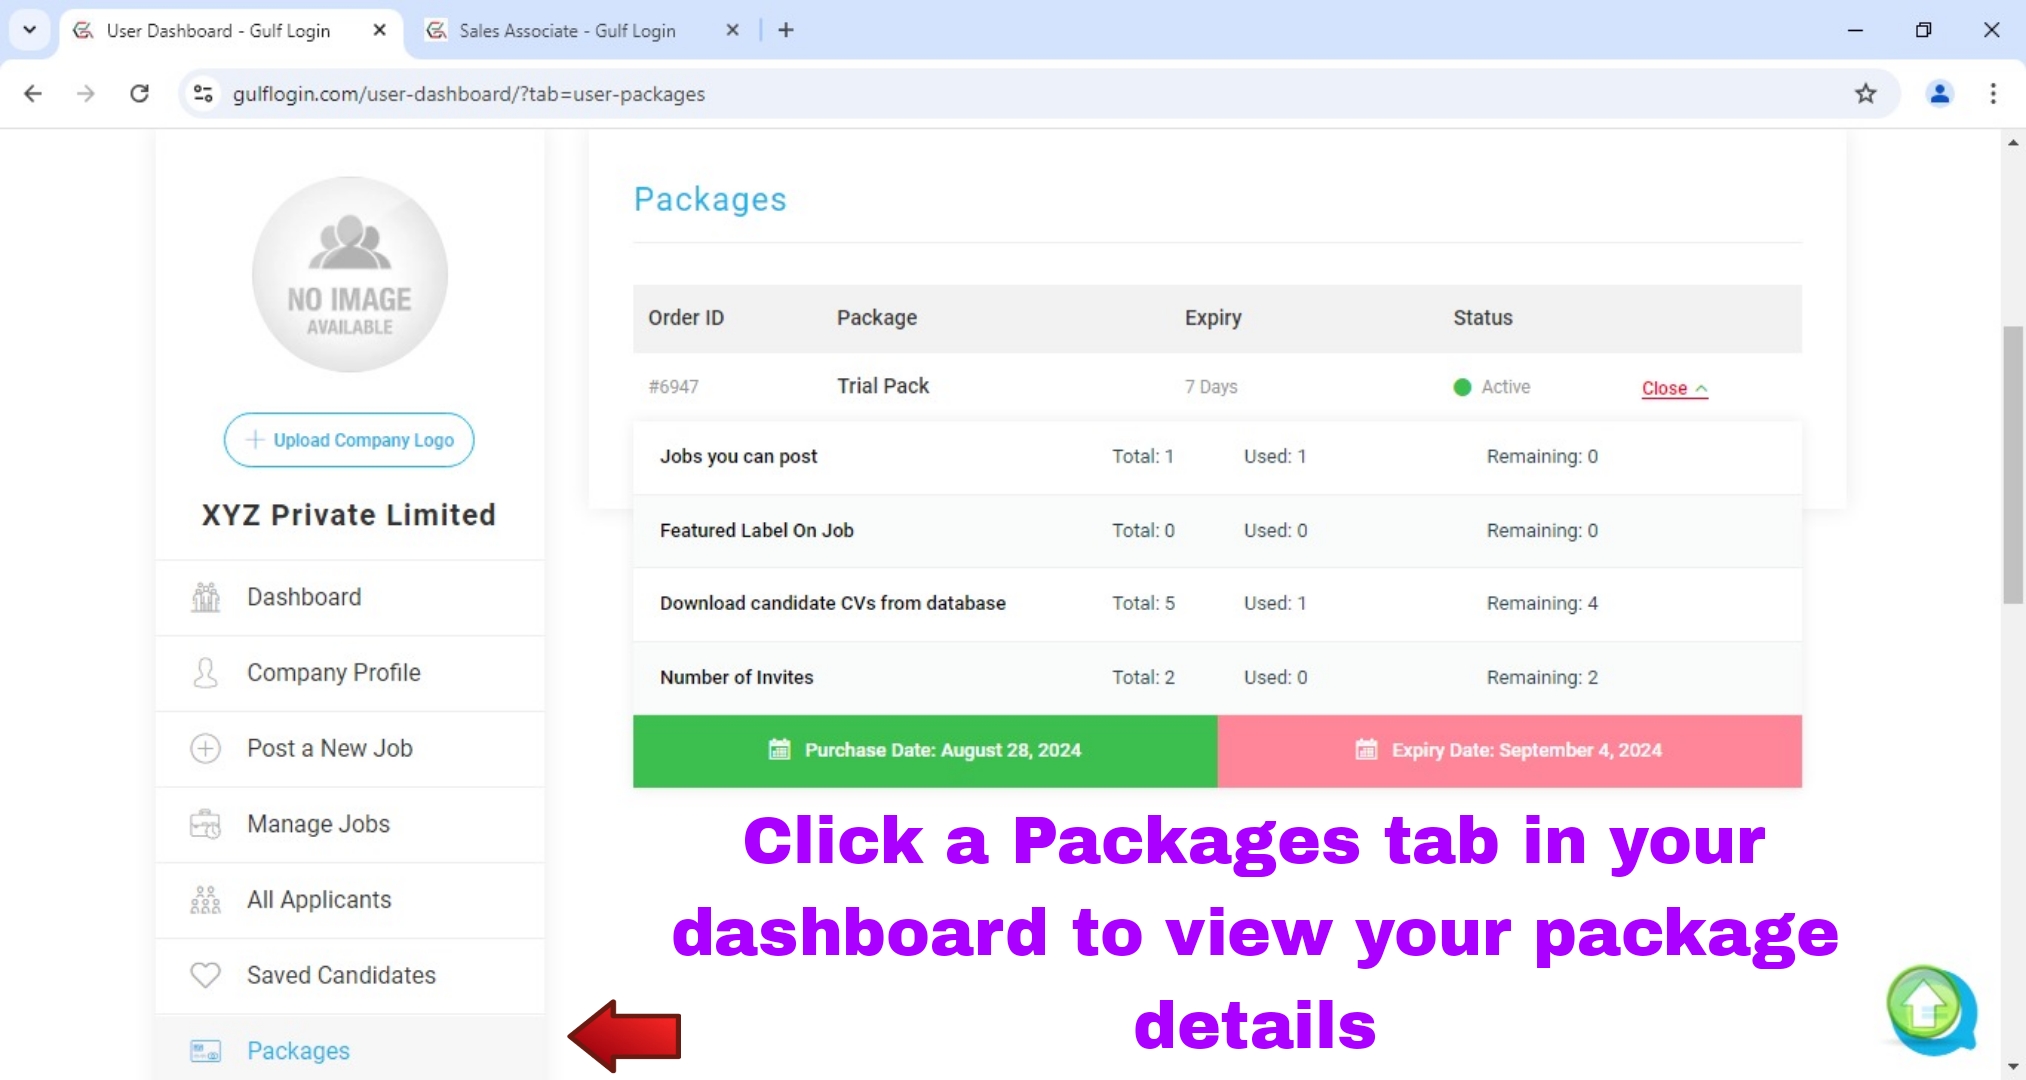Select the Dashboard icon in sidebar
The height and width of the screenshot is (1080, 2026).
click(x=205, y=597)
